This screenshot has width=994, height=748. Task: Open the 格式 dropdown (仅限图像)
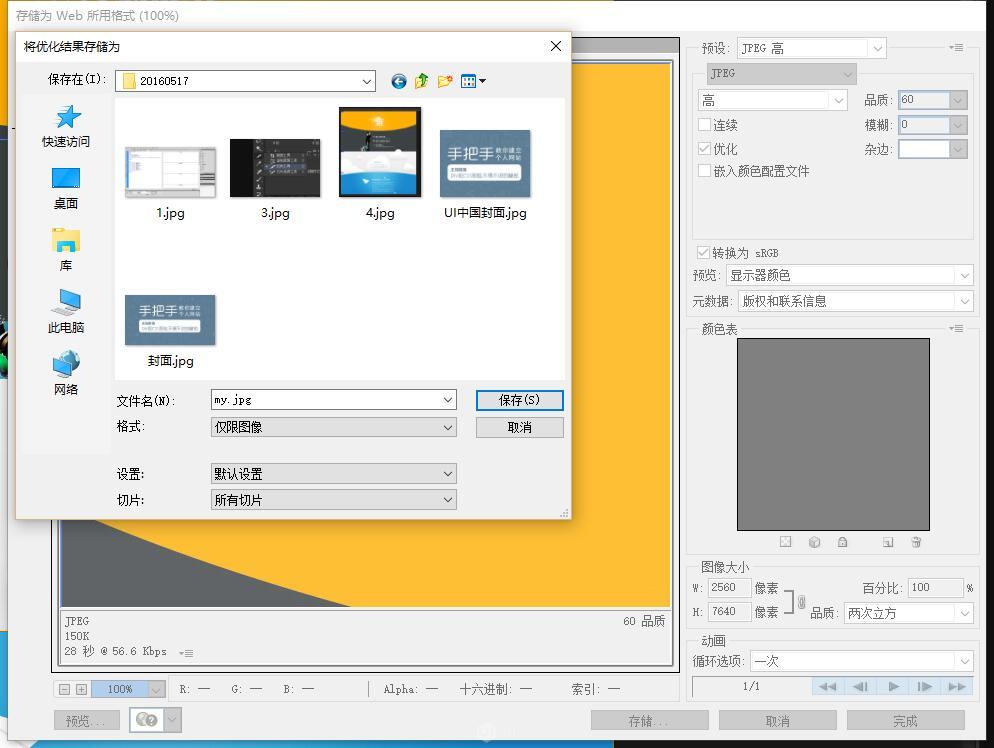[333, 427]
